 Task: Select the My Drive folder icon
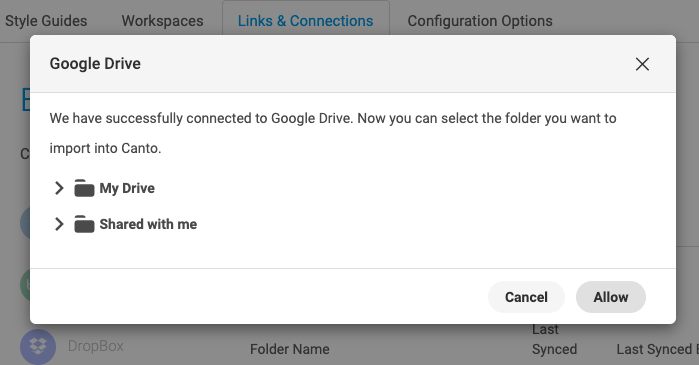84,188
